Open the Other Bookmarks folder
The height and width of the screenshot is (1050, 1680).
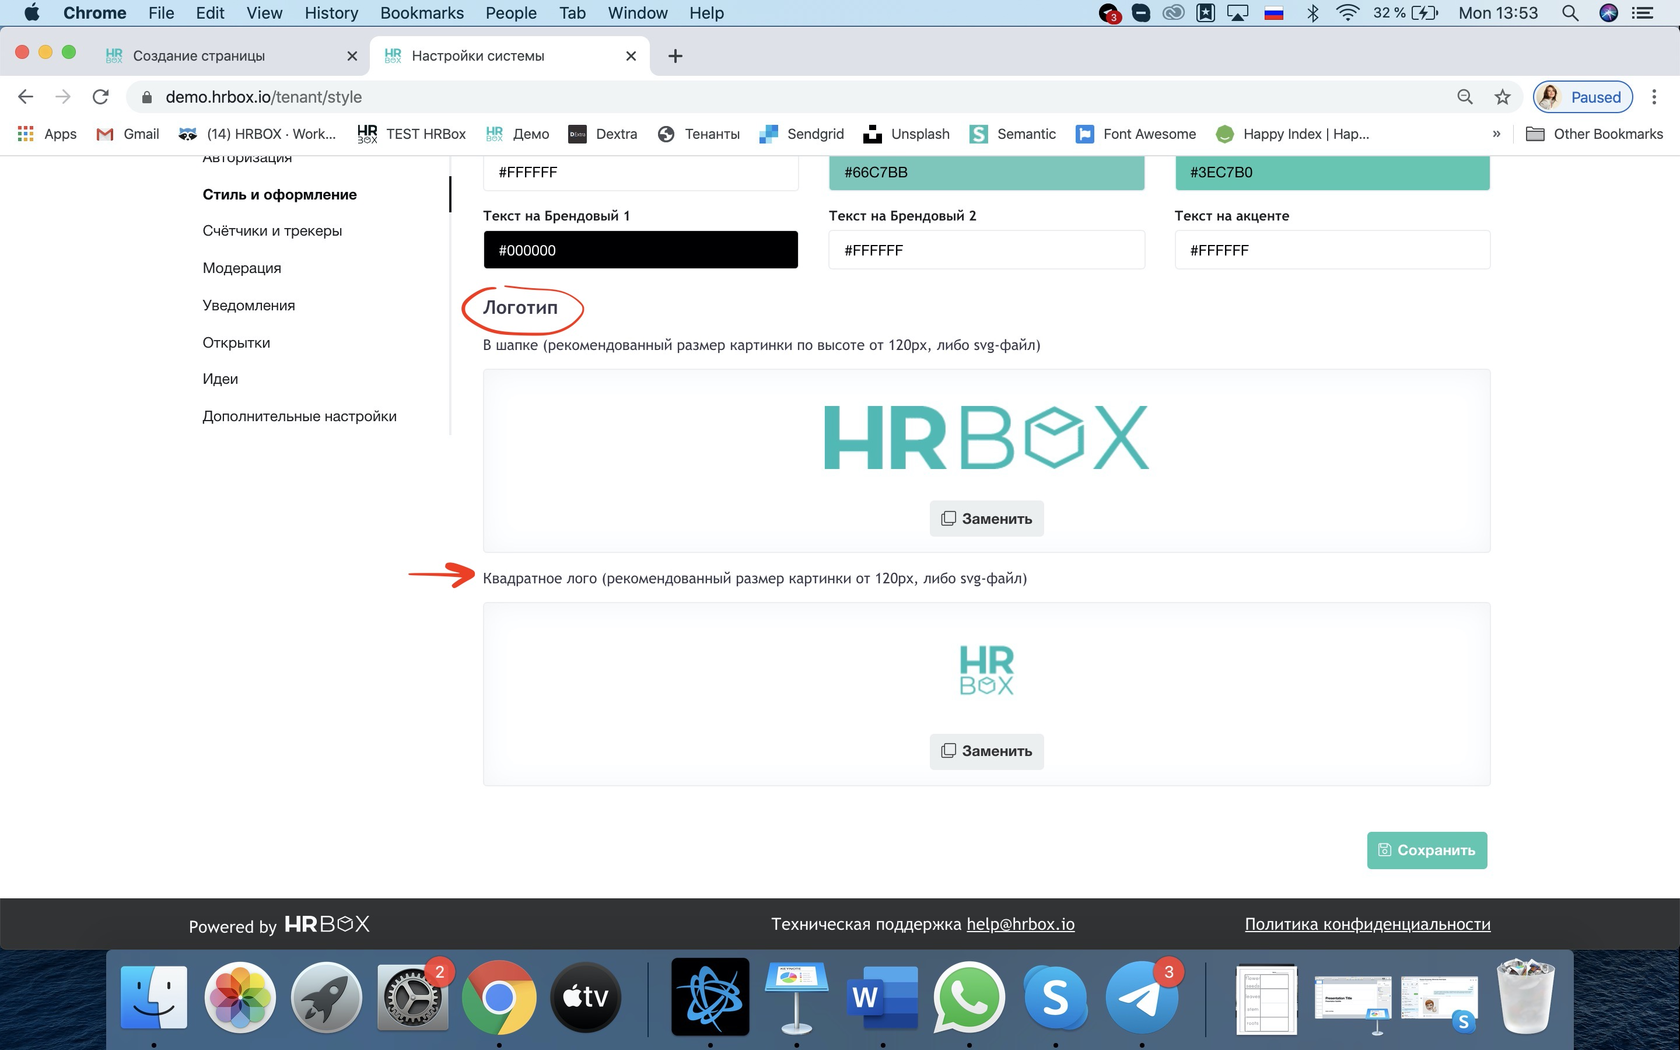coord(1594,134)
